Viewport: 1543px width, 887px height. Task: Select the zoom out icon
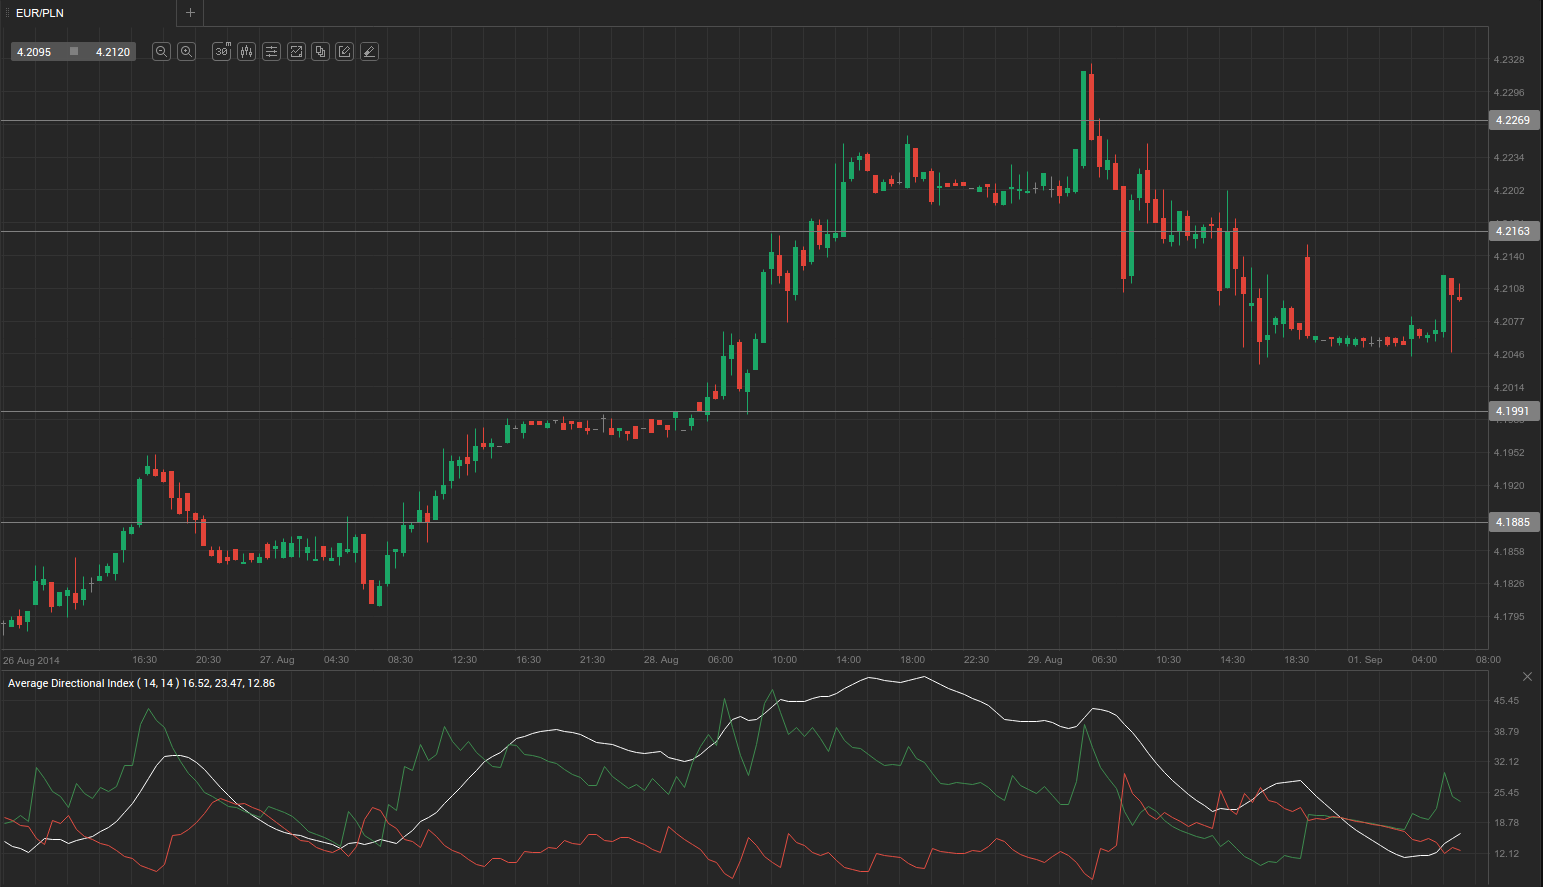click(x=161, y=51)
